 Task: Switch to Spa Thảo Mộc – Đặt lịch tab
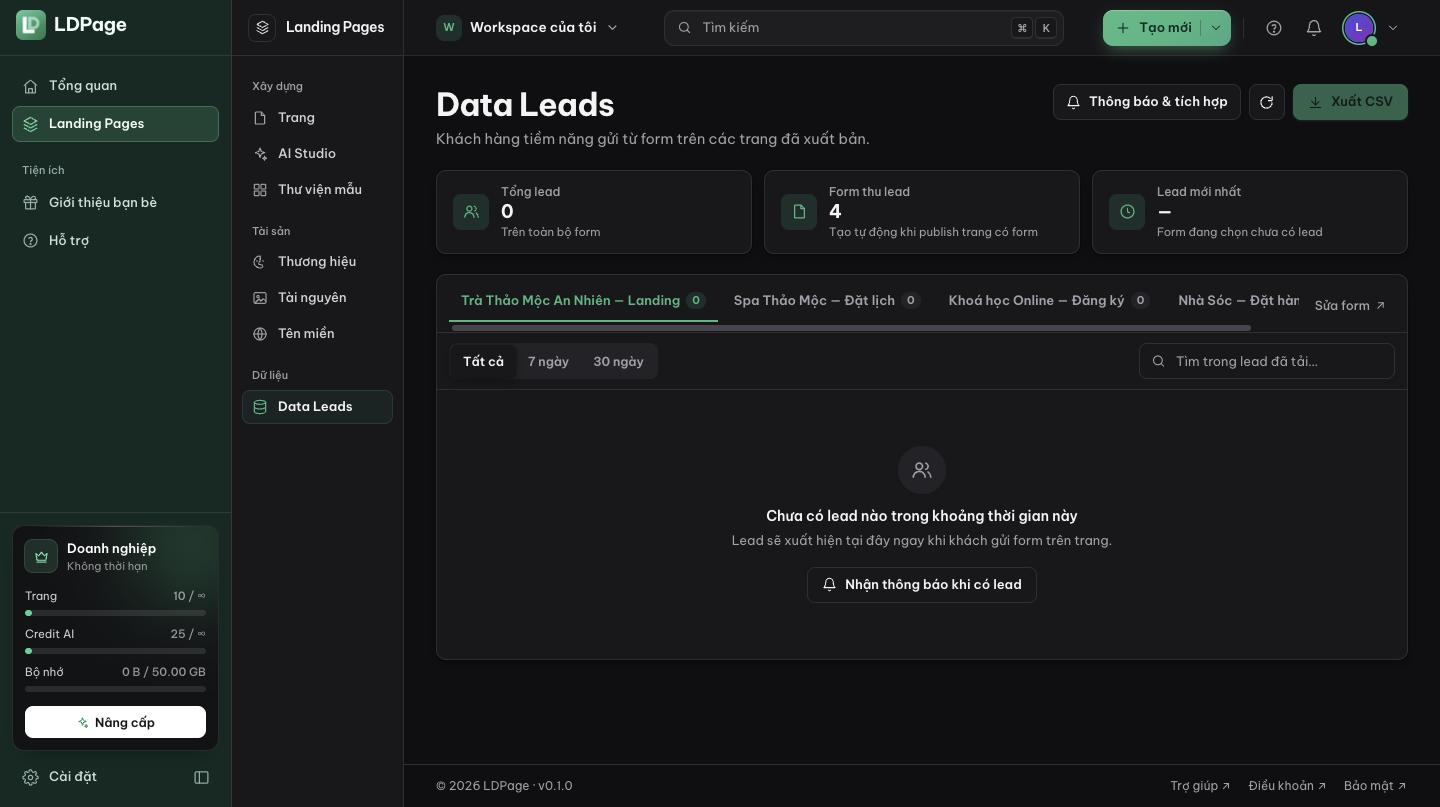[827, 300]
